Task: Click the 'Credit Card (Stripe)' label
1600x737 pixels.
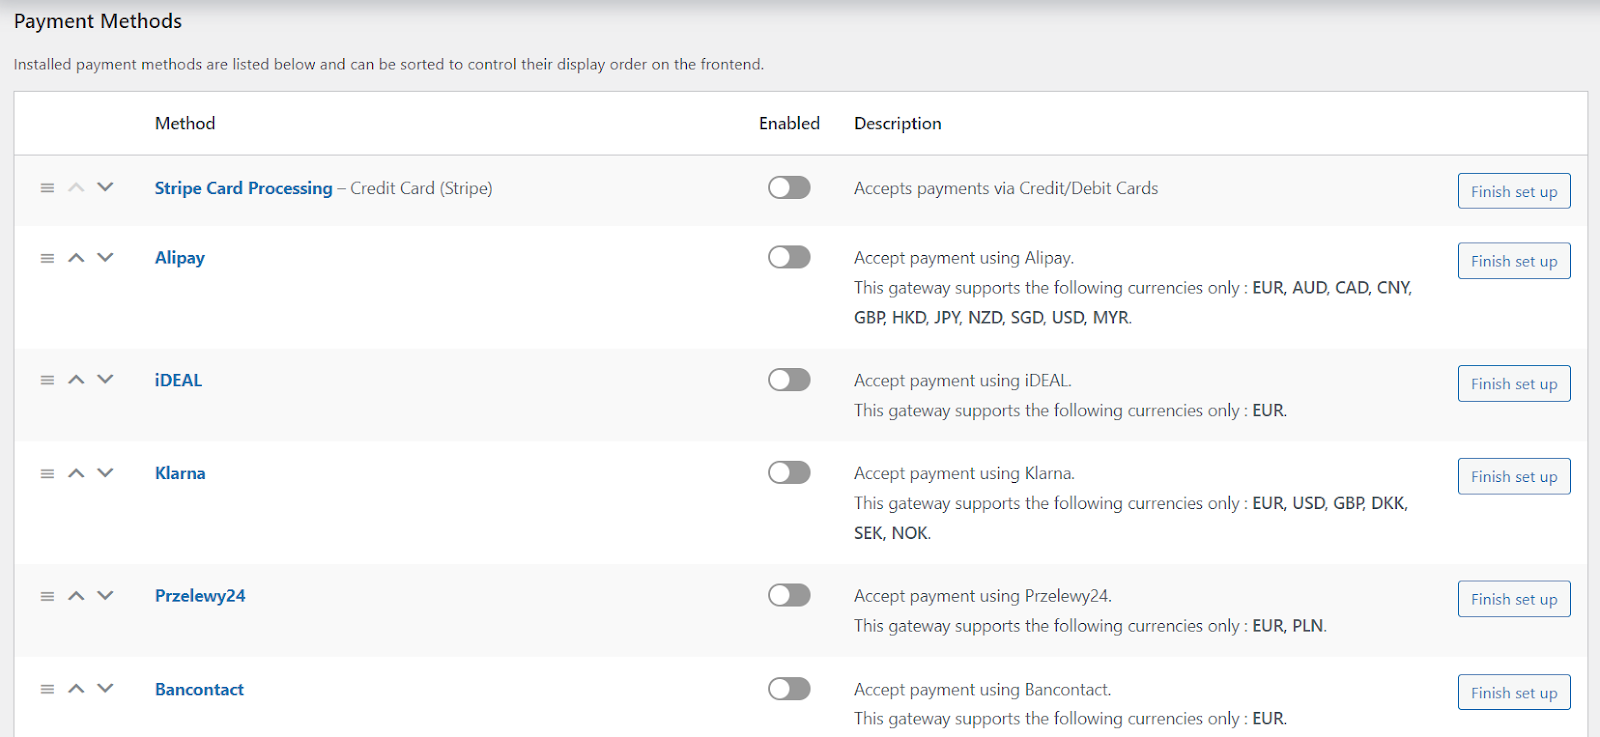Action: [421, 188]
